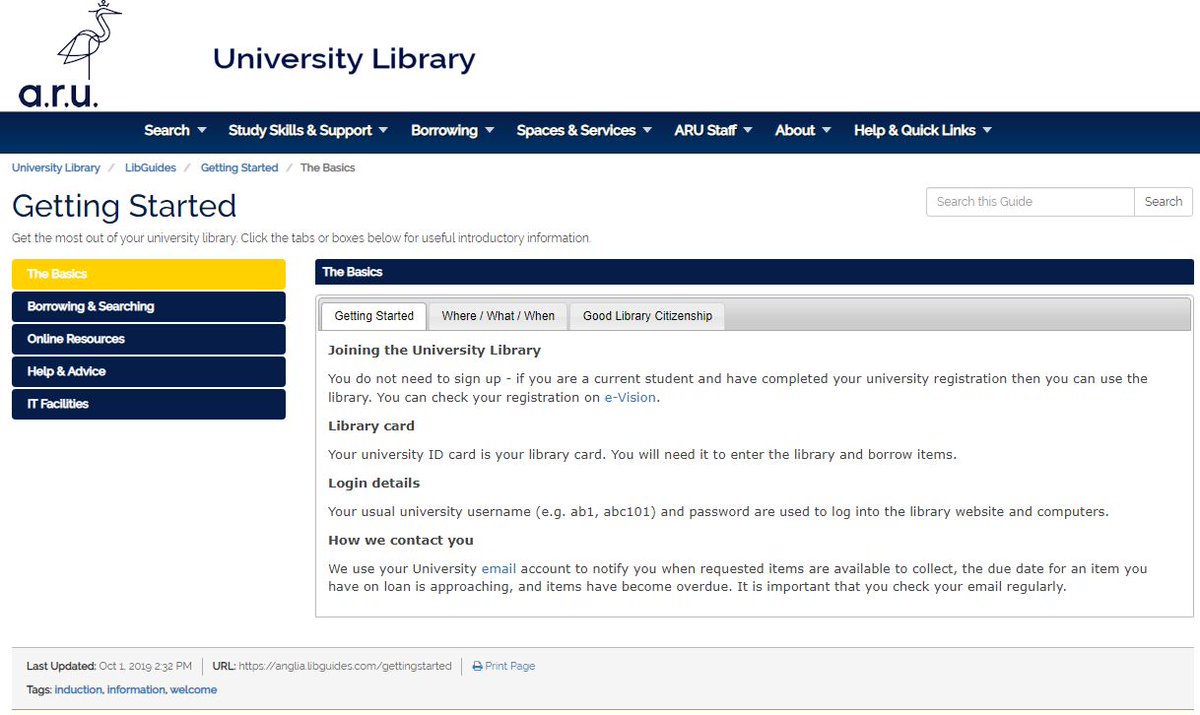Expand the Spaces & Services menu

pyautogui.click(x=584, y=130)
